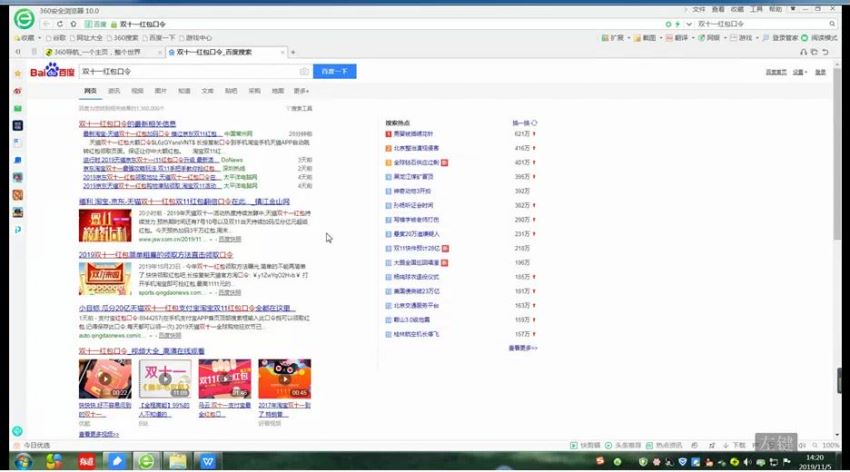Select the 视频 video search tab
The image size is (850, 472).
(x=137, y=91)
